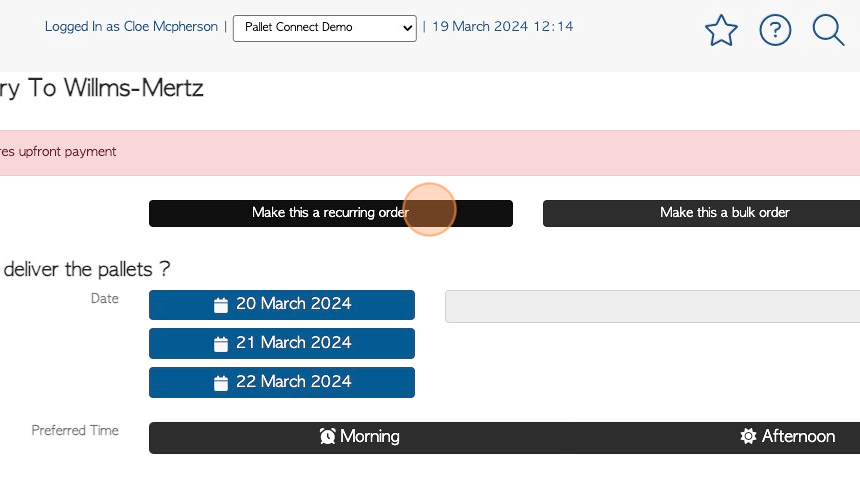Screen dimensions: 860x480
Task: Click the pink upfront payment alert banner
Action: point(430,153)
